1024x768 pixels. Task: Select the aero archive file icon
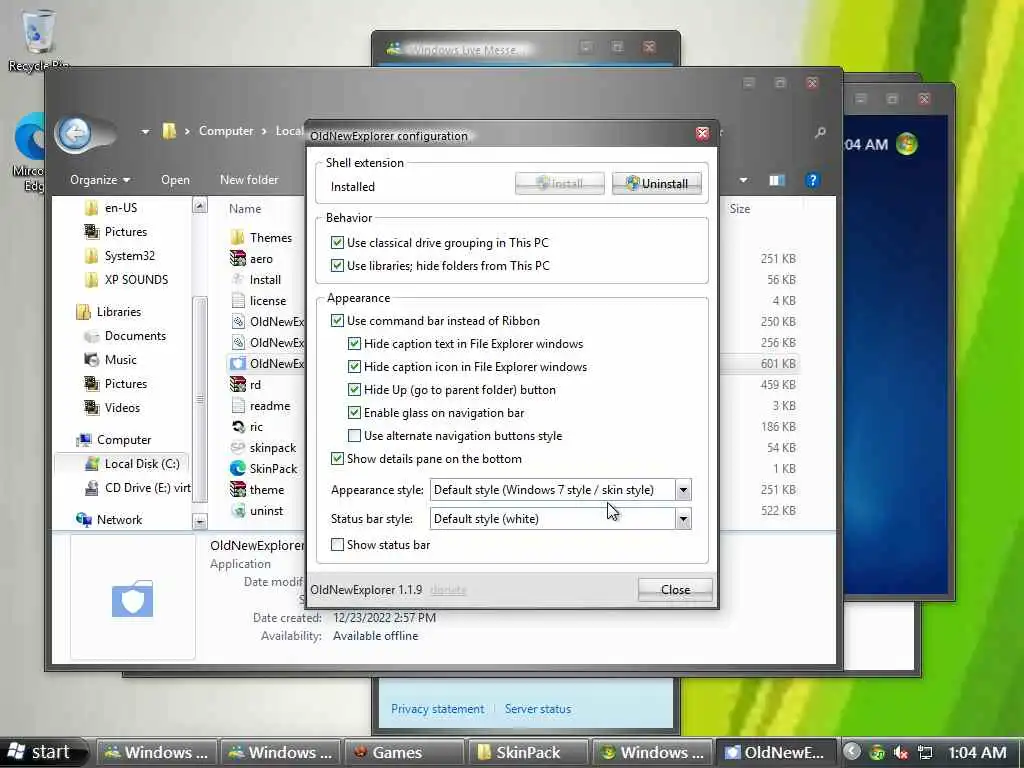[238, 259]
